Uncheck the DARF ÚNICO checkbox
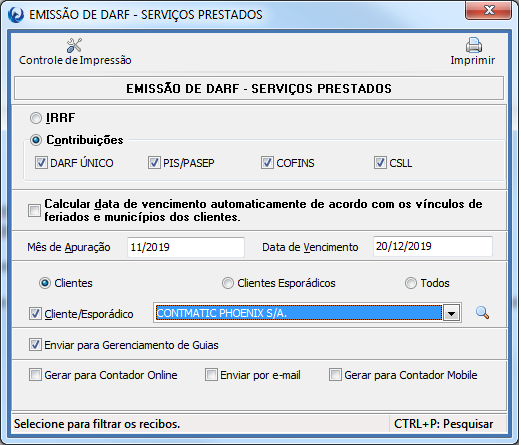The image size is (521, 445). [41, 163]
